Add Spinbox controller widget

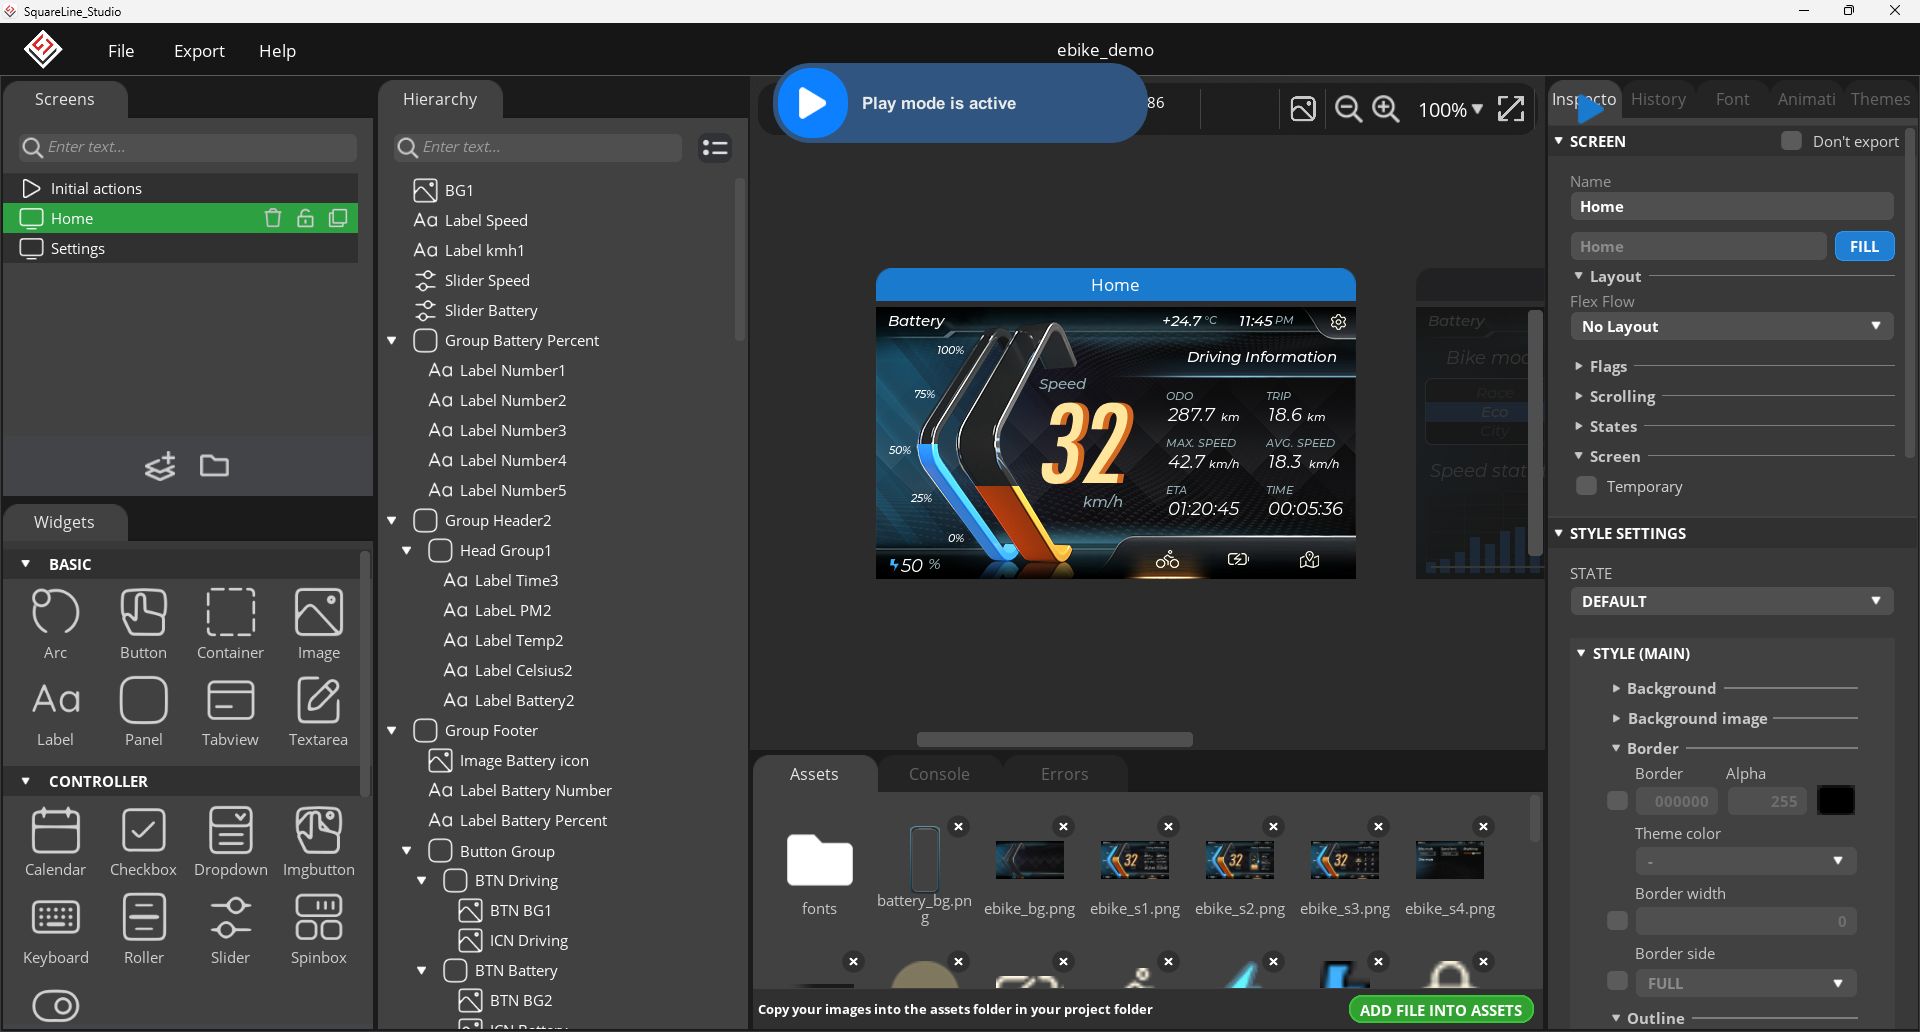(x=318, y=930)
